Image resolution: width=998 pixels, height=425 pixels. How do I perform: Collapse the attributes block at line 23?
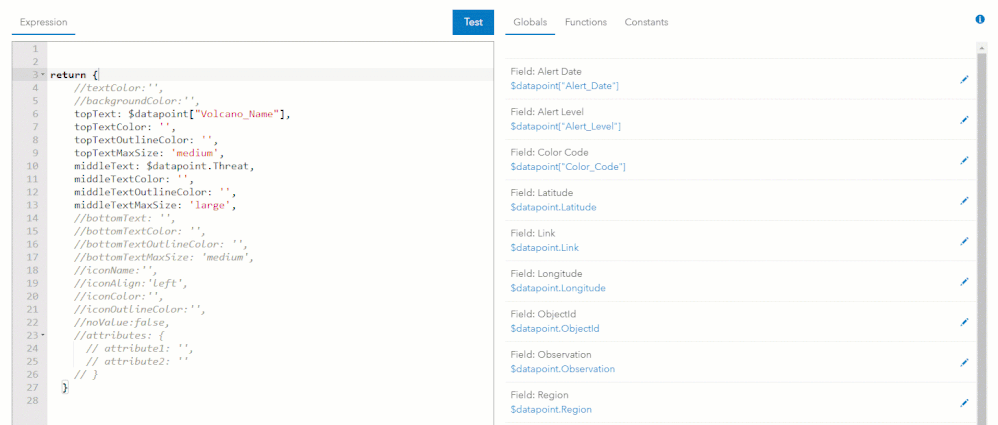click(42, 335)
